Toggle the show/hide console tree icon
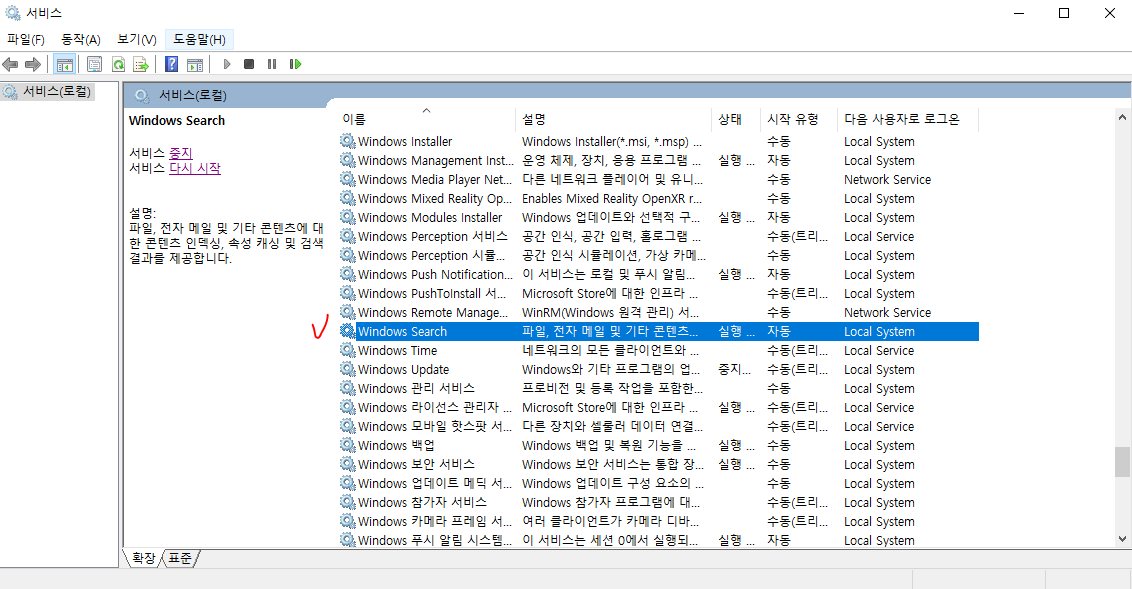Viewport: 1132px width, 589px height. pos(64,64)
